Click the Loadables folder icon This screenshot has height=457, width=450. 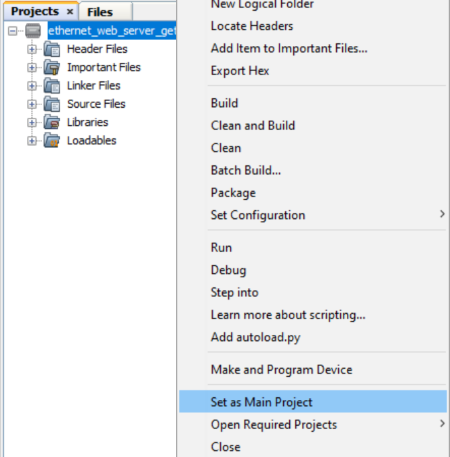[52, 141]
